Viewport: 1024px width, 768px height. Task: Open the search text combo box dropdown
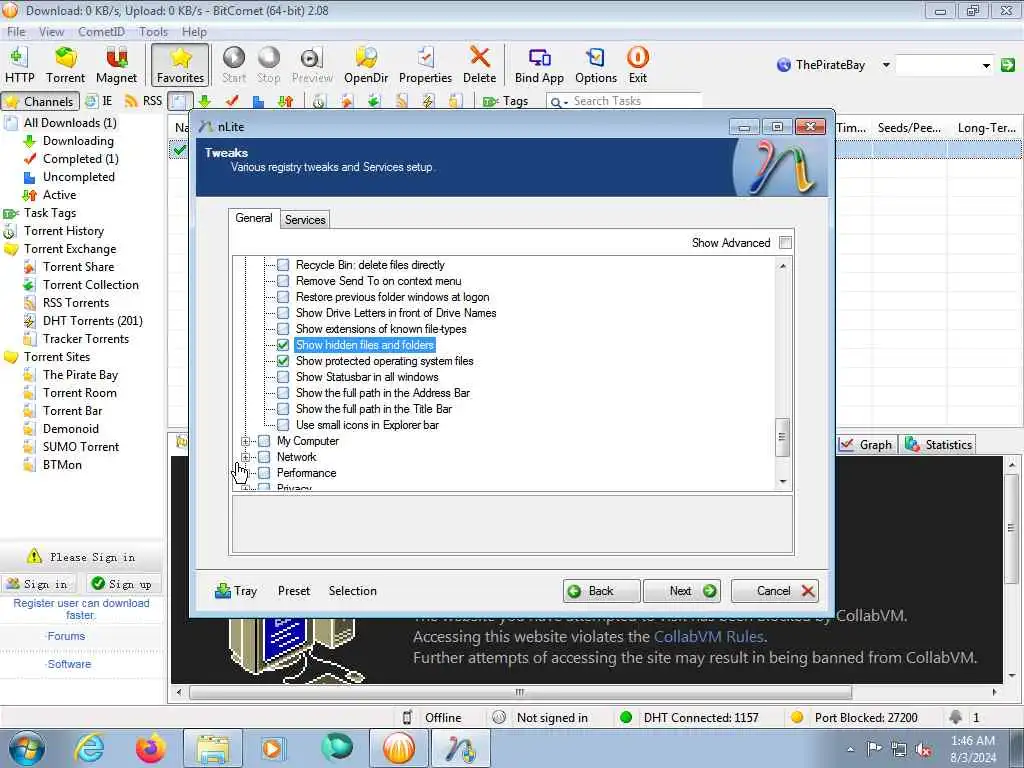click(985, 65)
